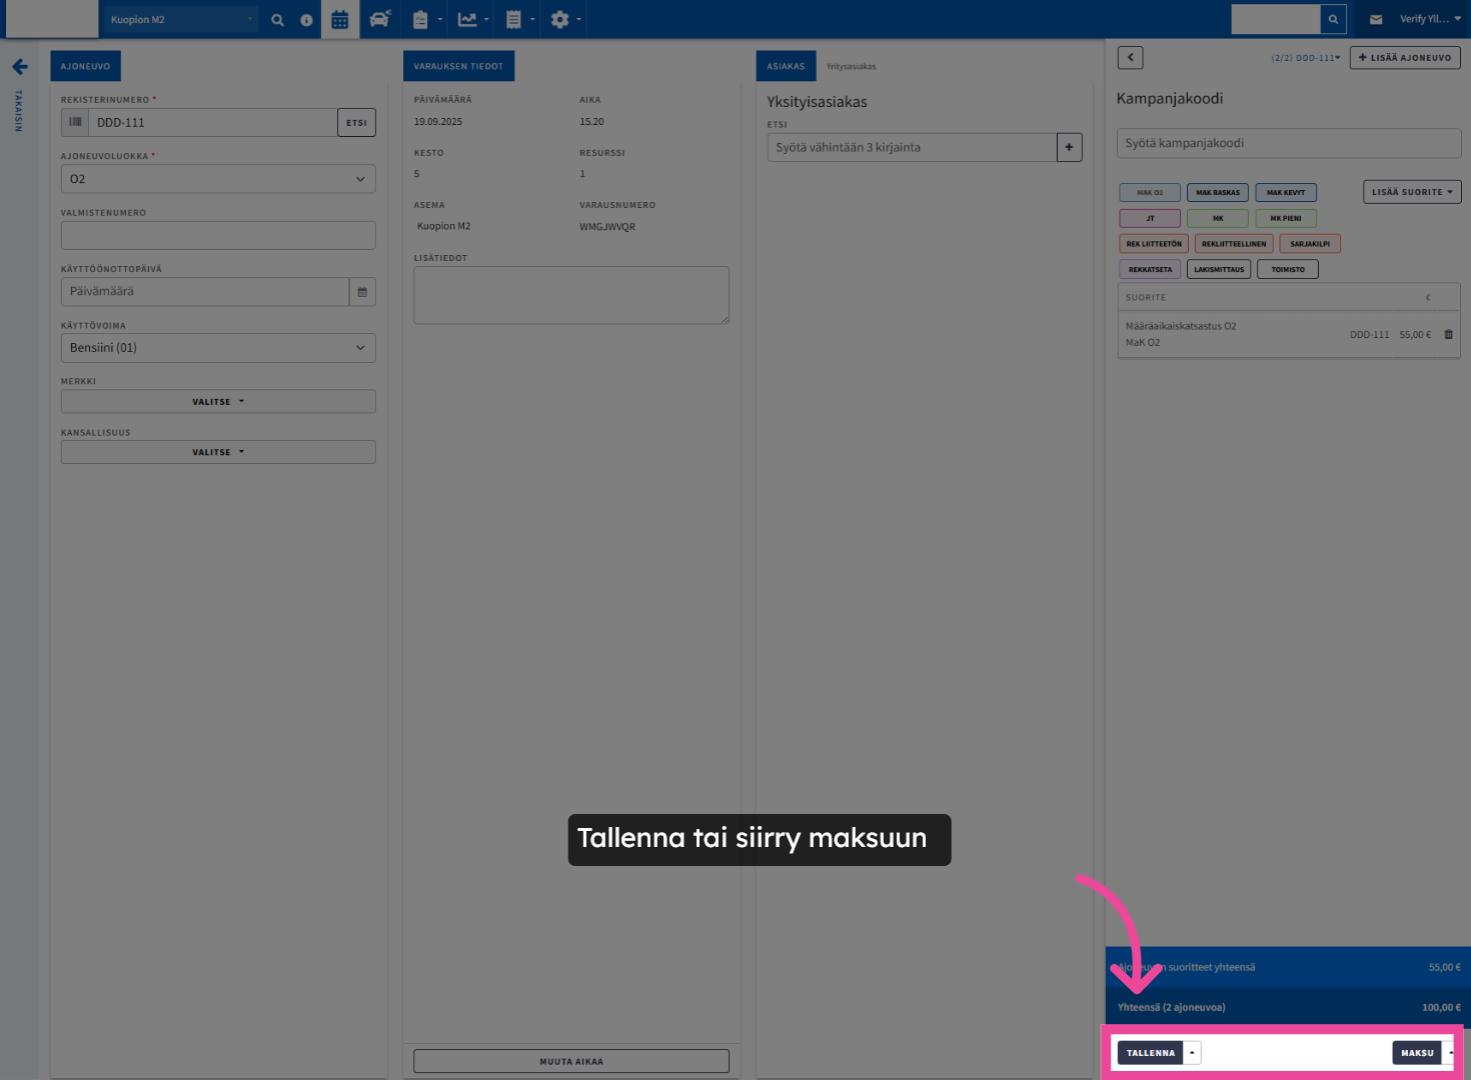Open the messages envelope icon
Screen dimensions: 1471x1080
click(1376, 19)
